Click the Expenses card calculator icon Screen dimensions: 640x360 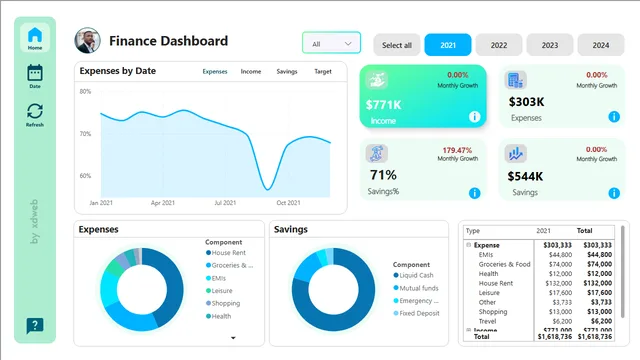(516, 80)
